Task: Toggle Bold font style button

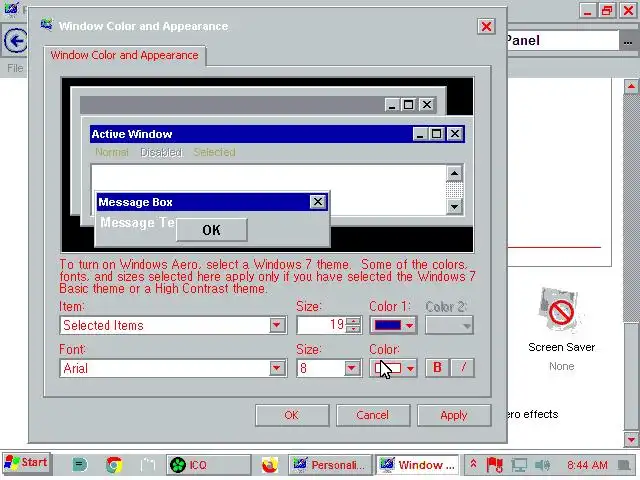Action: pyautogui.click(x=437, y=367)
